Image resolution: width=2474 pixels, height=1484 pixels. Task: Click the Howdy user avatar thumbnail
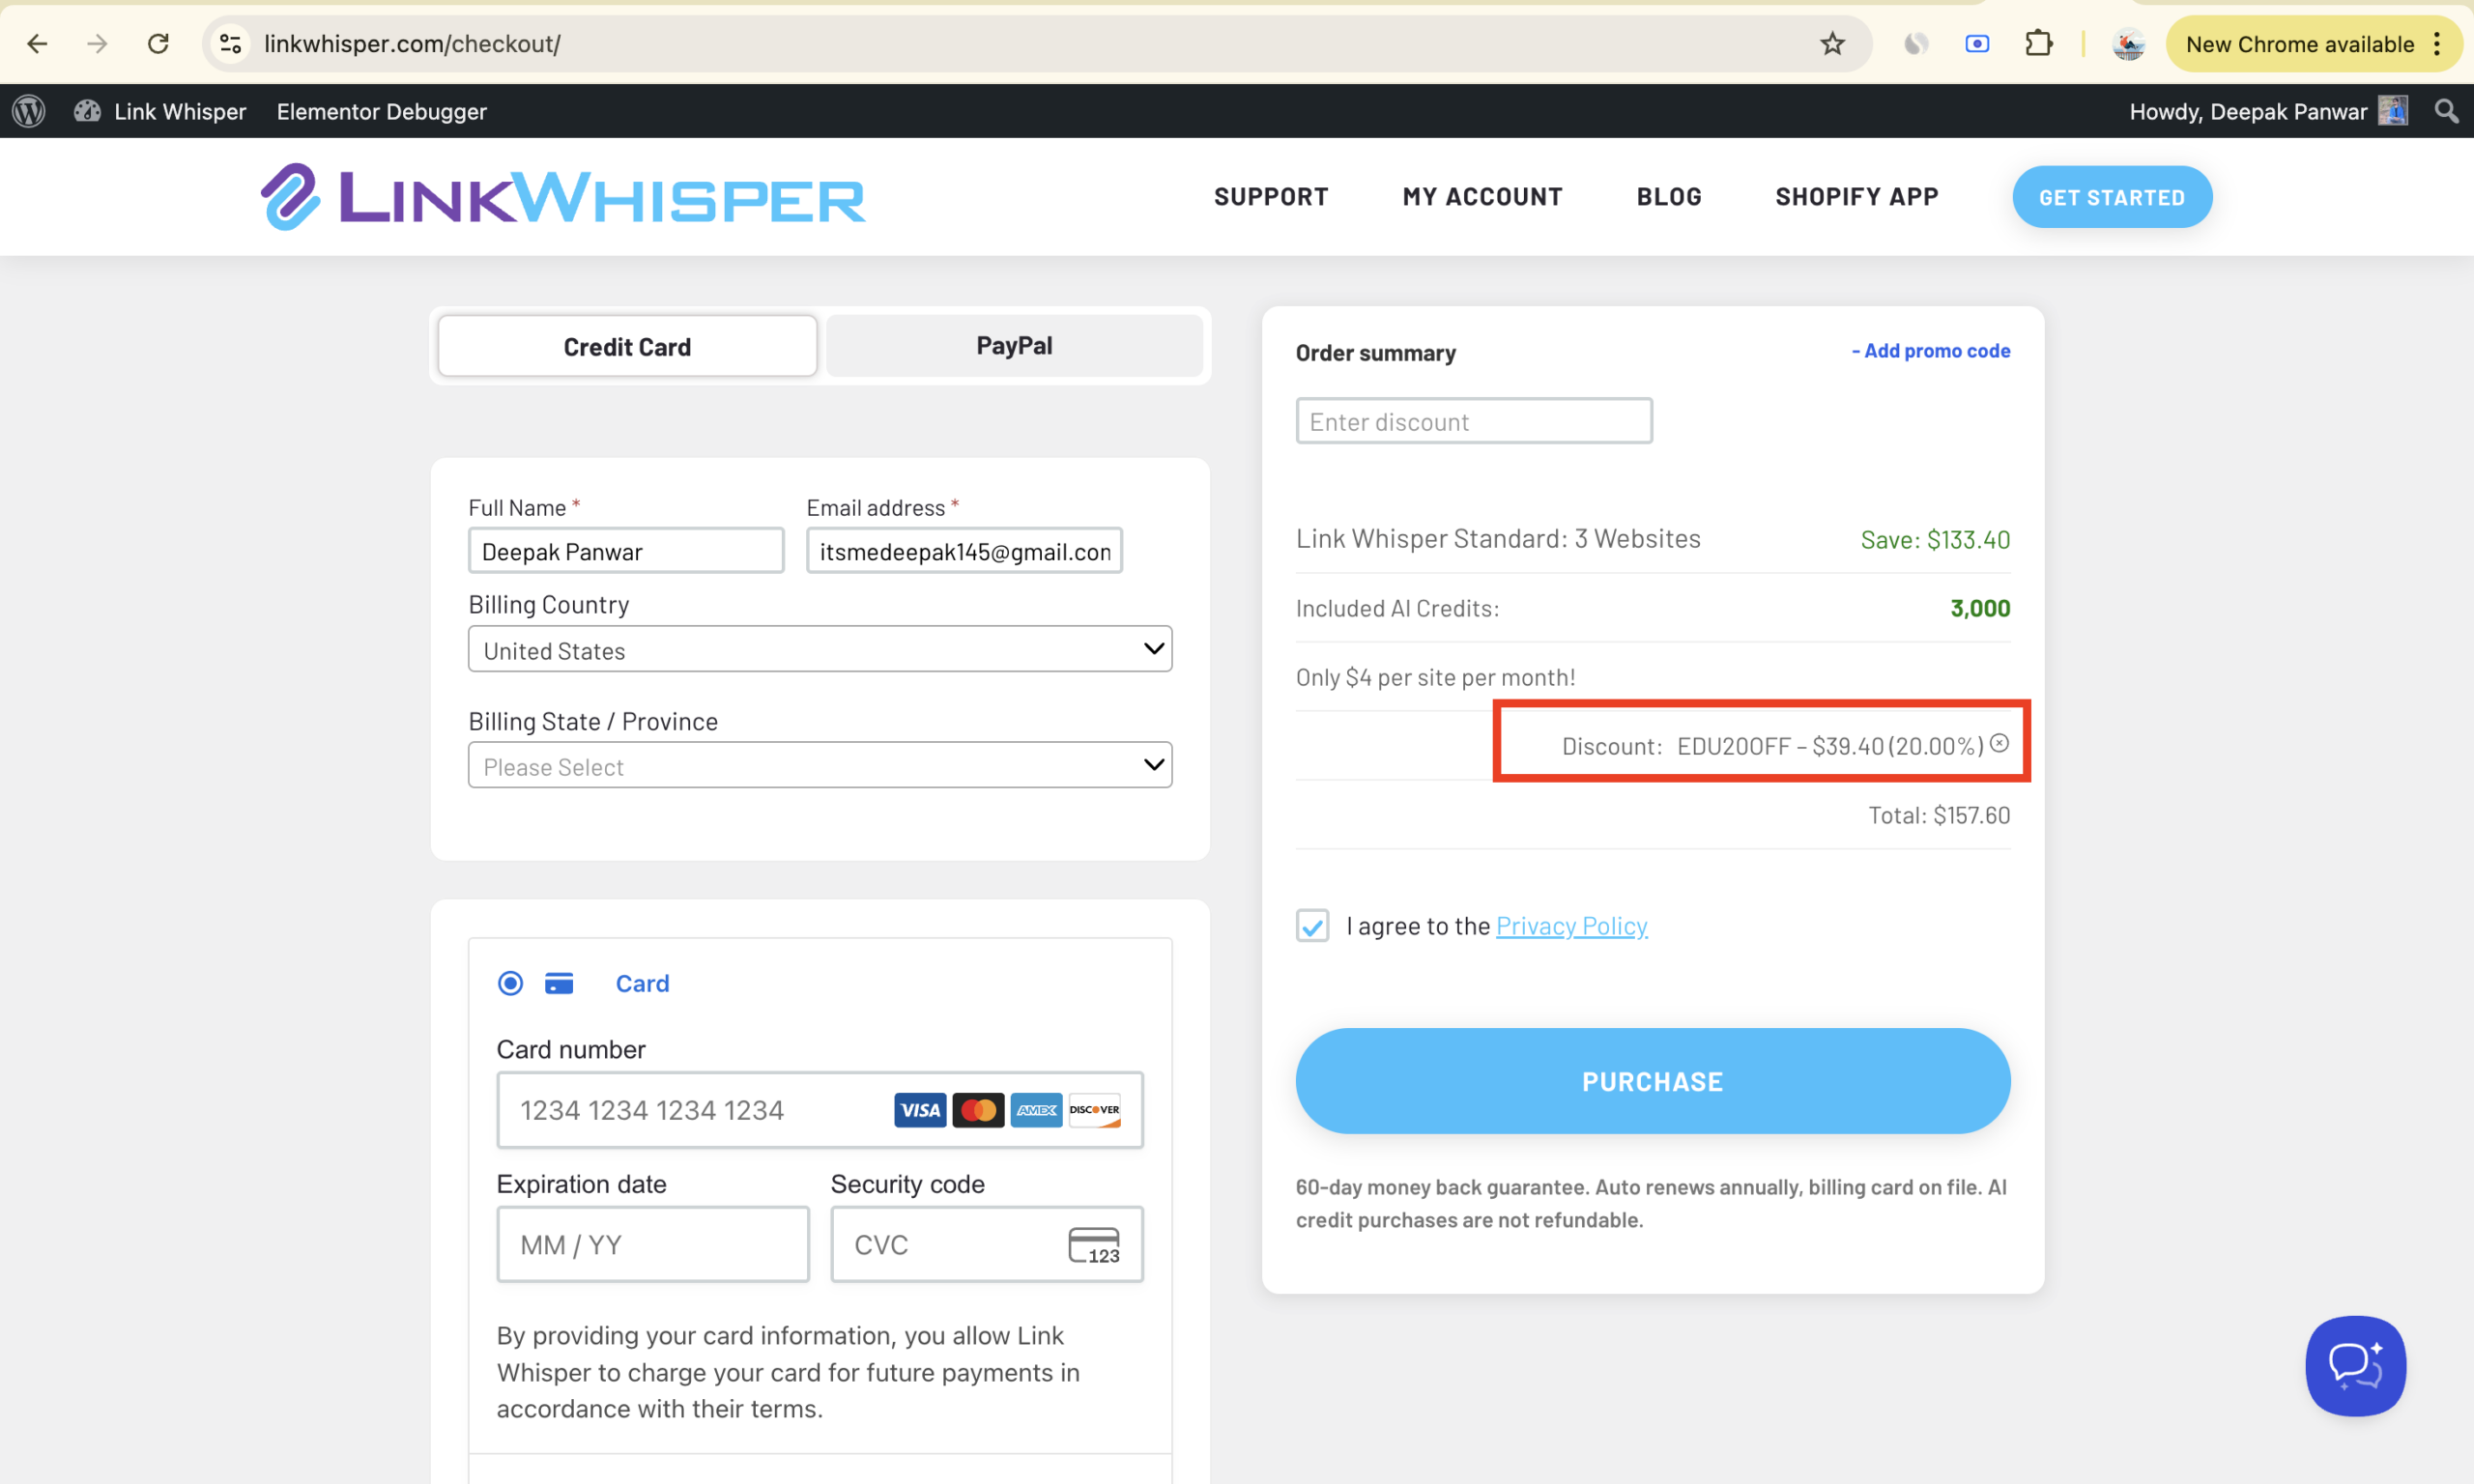[2392, 111]
